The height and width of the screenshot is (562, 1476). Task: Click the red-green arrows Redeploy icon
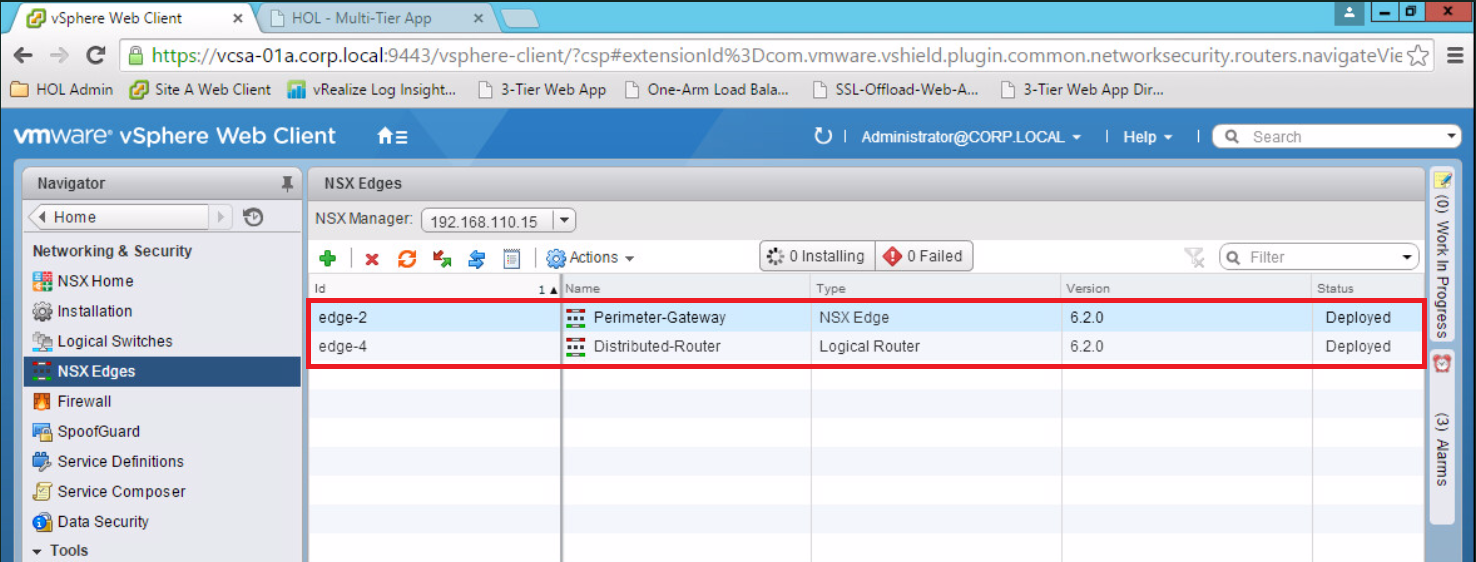(442, 258)
